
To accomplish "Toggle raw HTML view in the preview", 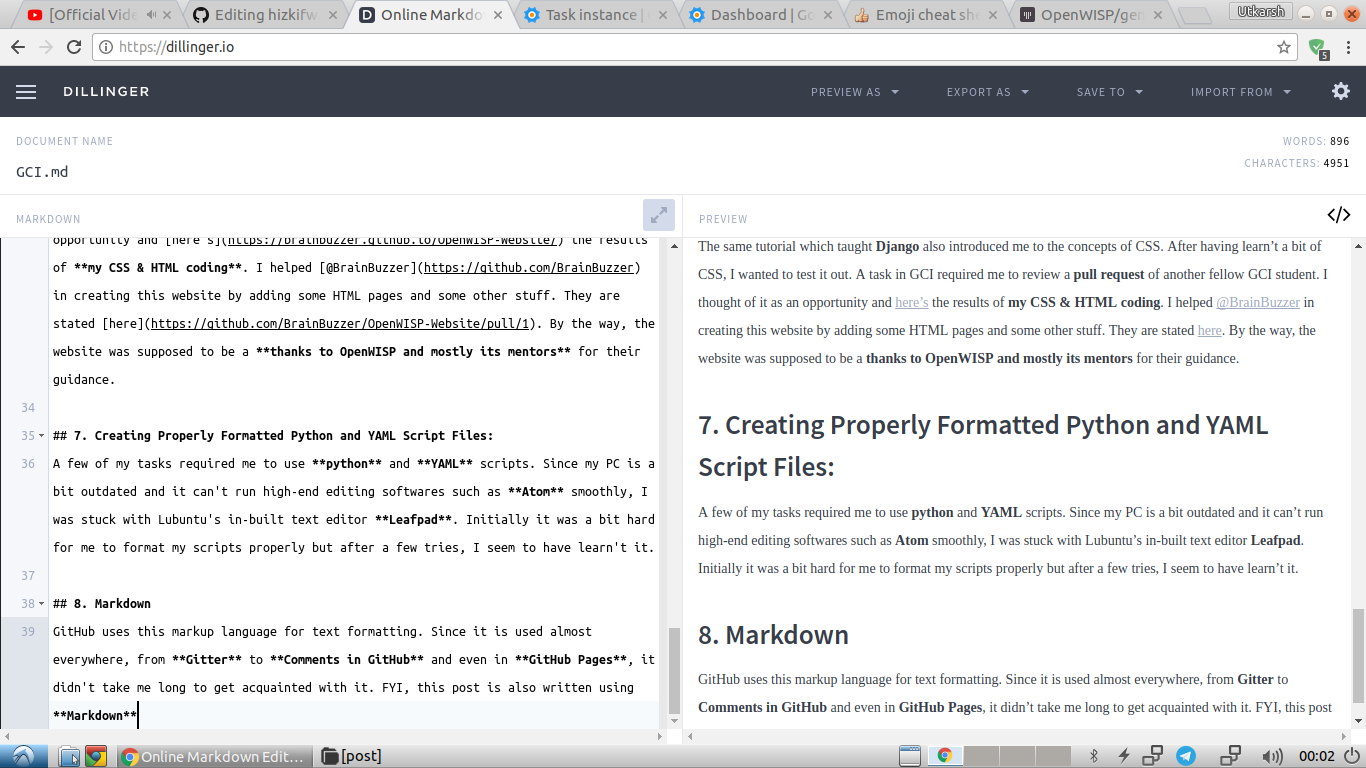I will [1339, 214].
